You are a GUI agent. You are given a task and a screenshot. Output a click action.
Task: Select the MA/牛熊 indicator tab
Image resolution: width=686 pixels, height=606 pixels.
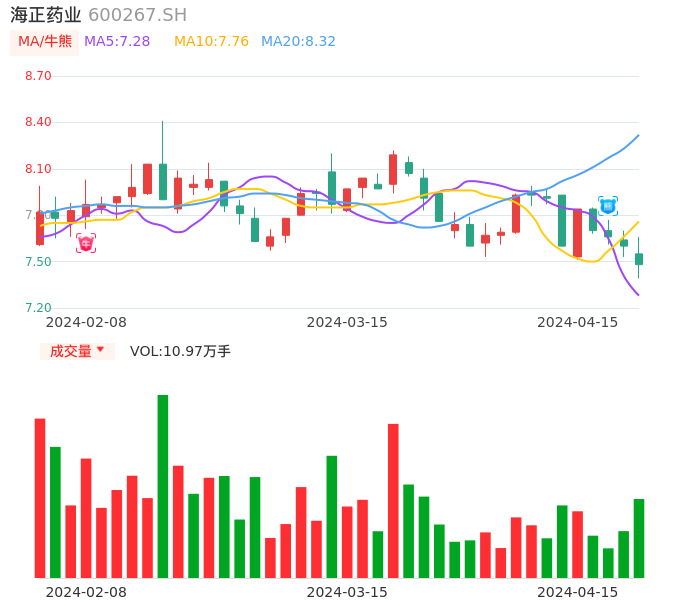[x=45, y=42]
